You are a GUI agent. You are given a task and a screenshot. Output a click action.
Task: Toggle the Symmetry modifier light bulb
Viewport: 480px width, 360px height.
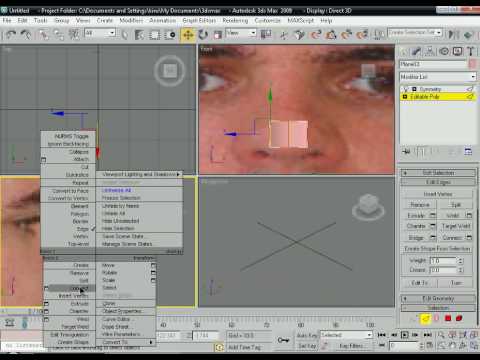pos(406,89)
